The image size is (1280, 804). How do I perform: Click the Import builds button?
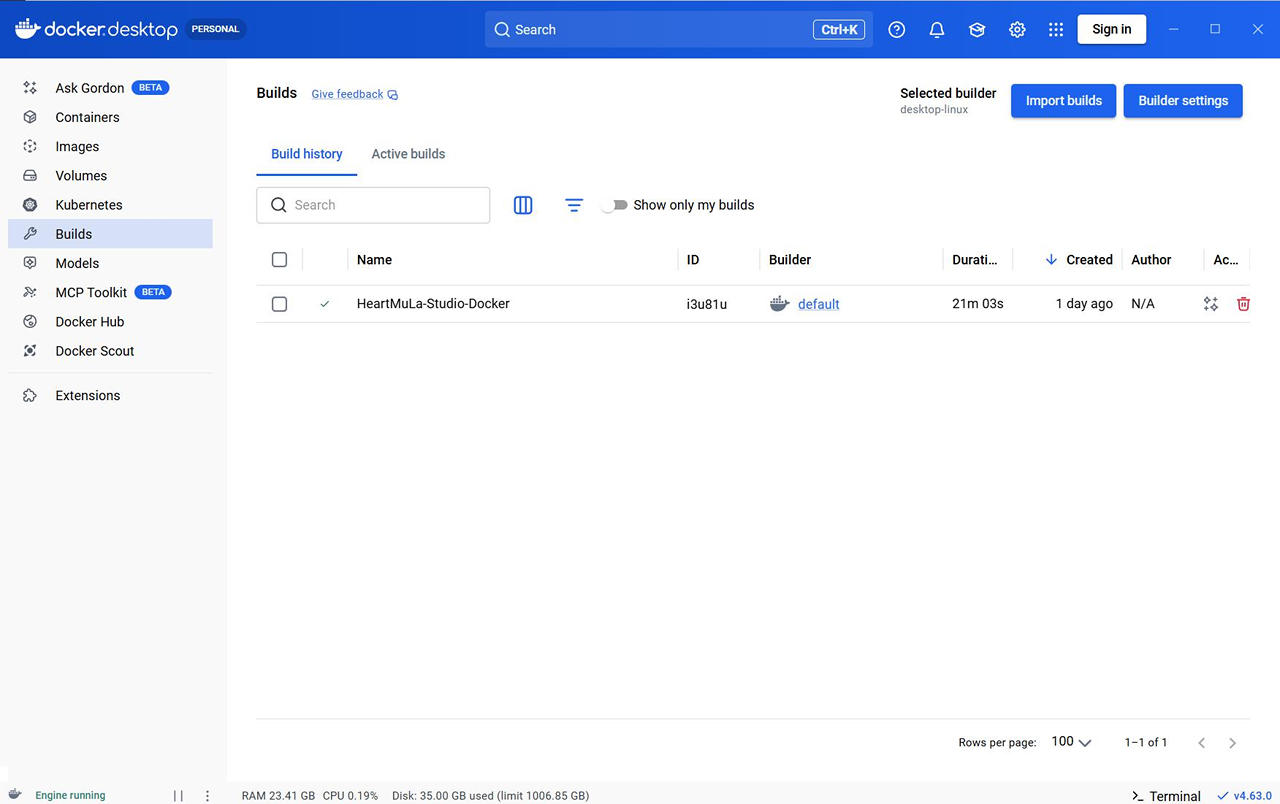coord(1063,101)
